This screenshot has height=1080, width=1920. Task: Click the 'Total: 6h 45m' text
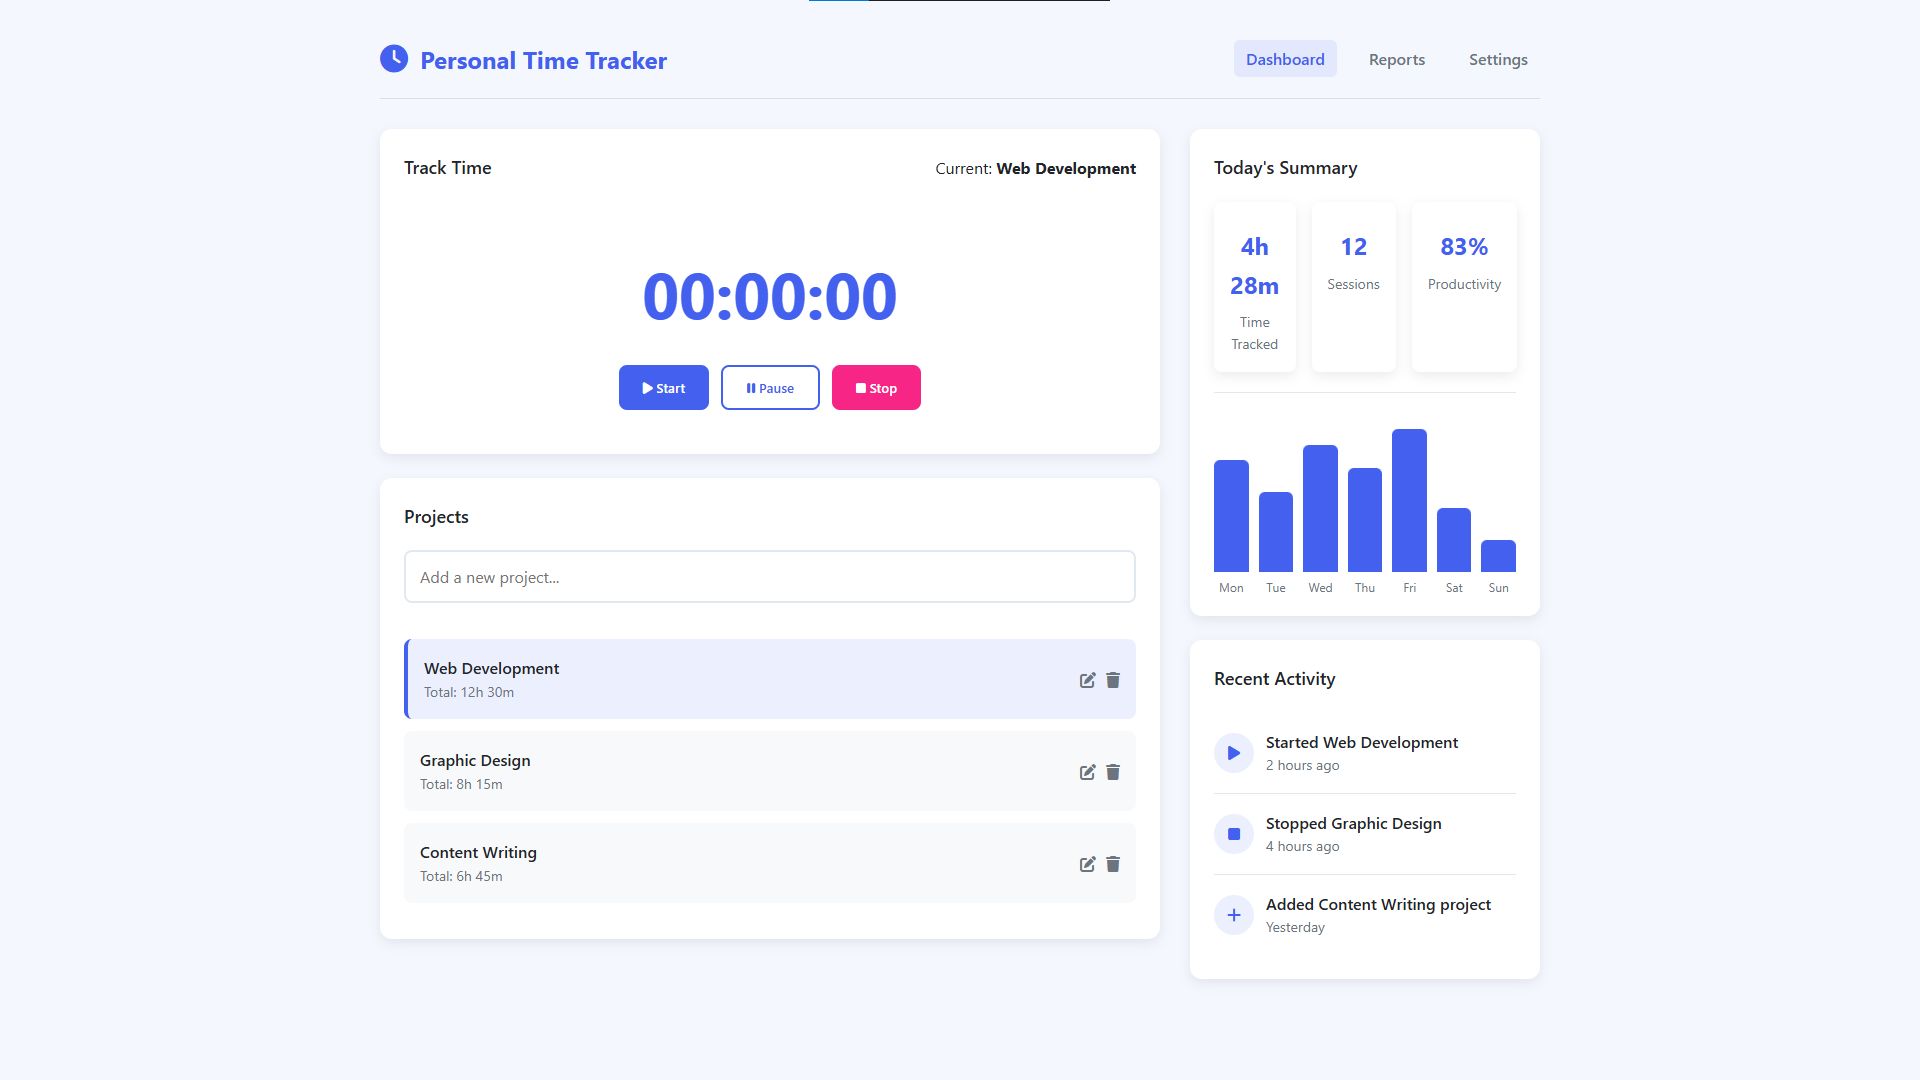pos(461,876)
